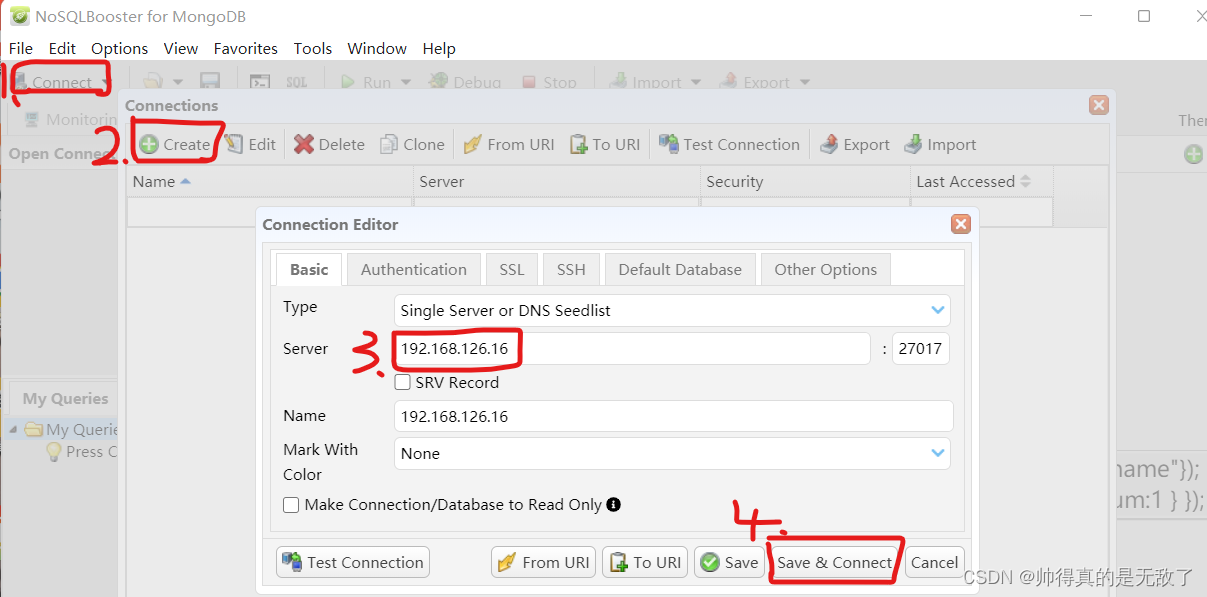The width and height of the screenshot is (1207, 597).
Task: Open the Help menu
Action: [439, 48]
